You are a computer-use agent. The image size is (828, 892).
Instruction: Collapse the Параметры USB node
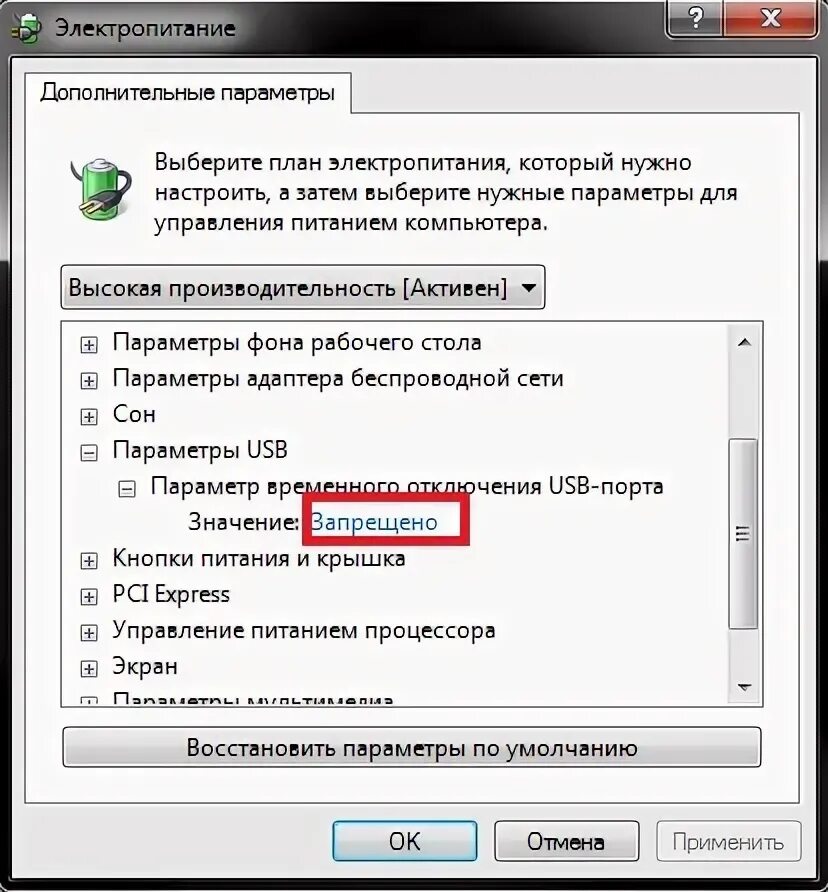coord(88,453)
